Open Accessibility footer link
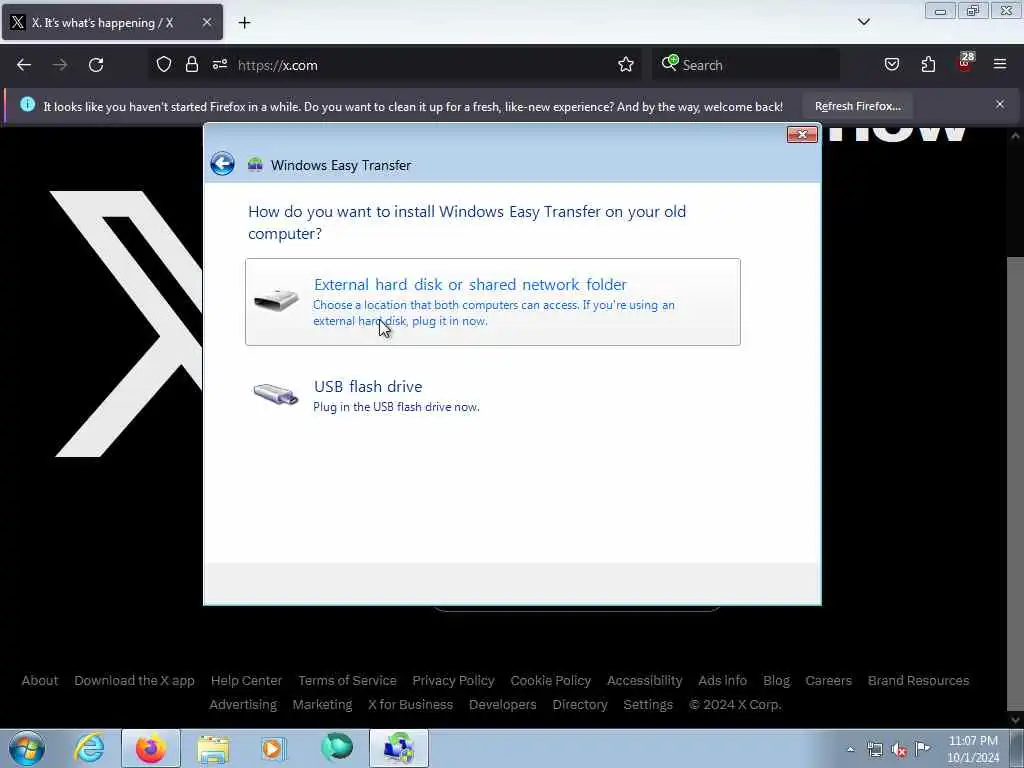 645,680
